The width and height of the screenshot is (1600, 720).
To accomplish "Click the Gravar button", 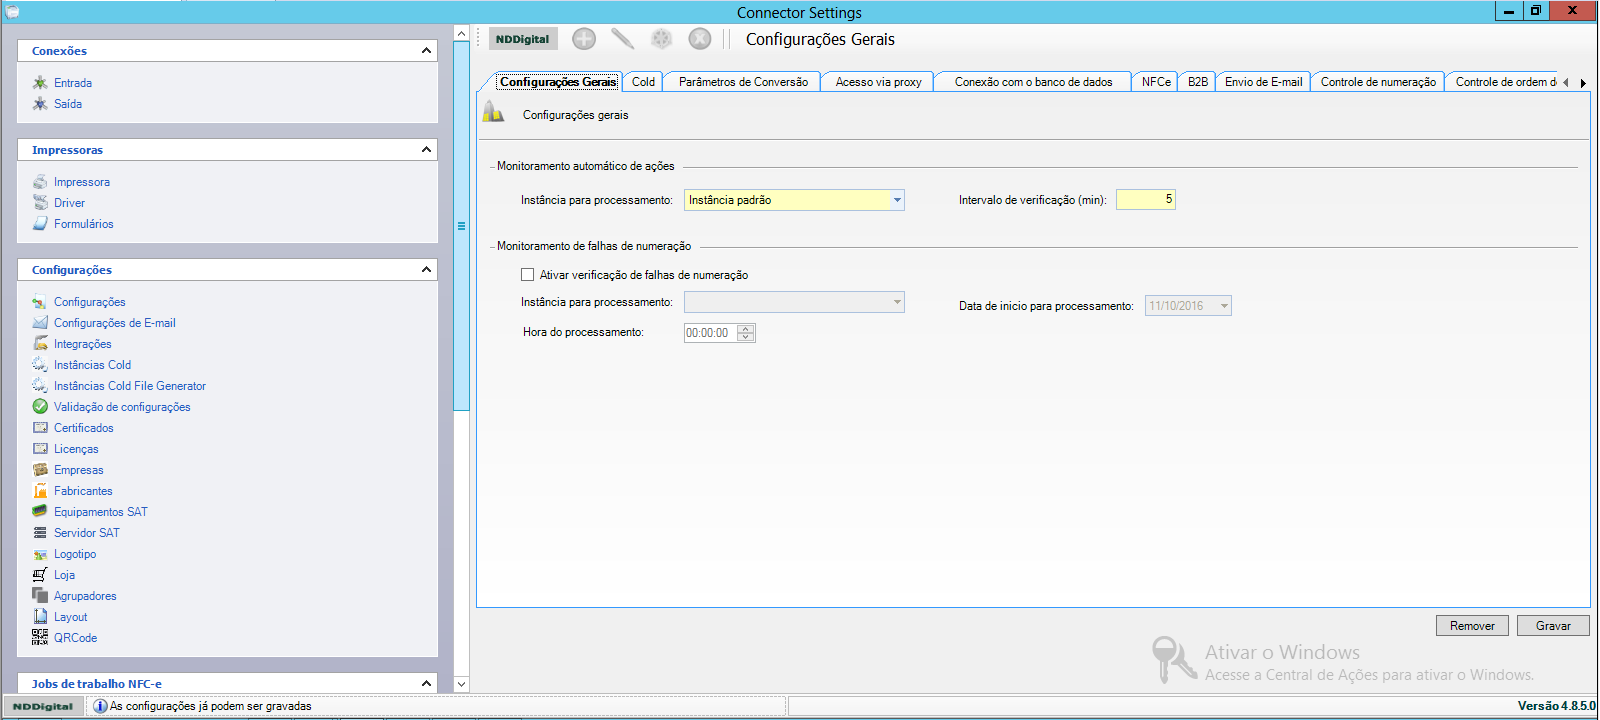I will tap(1552, 626).
